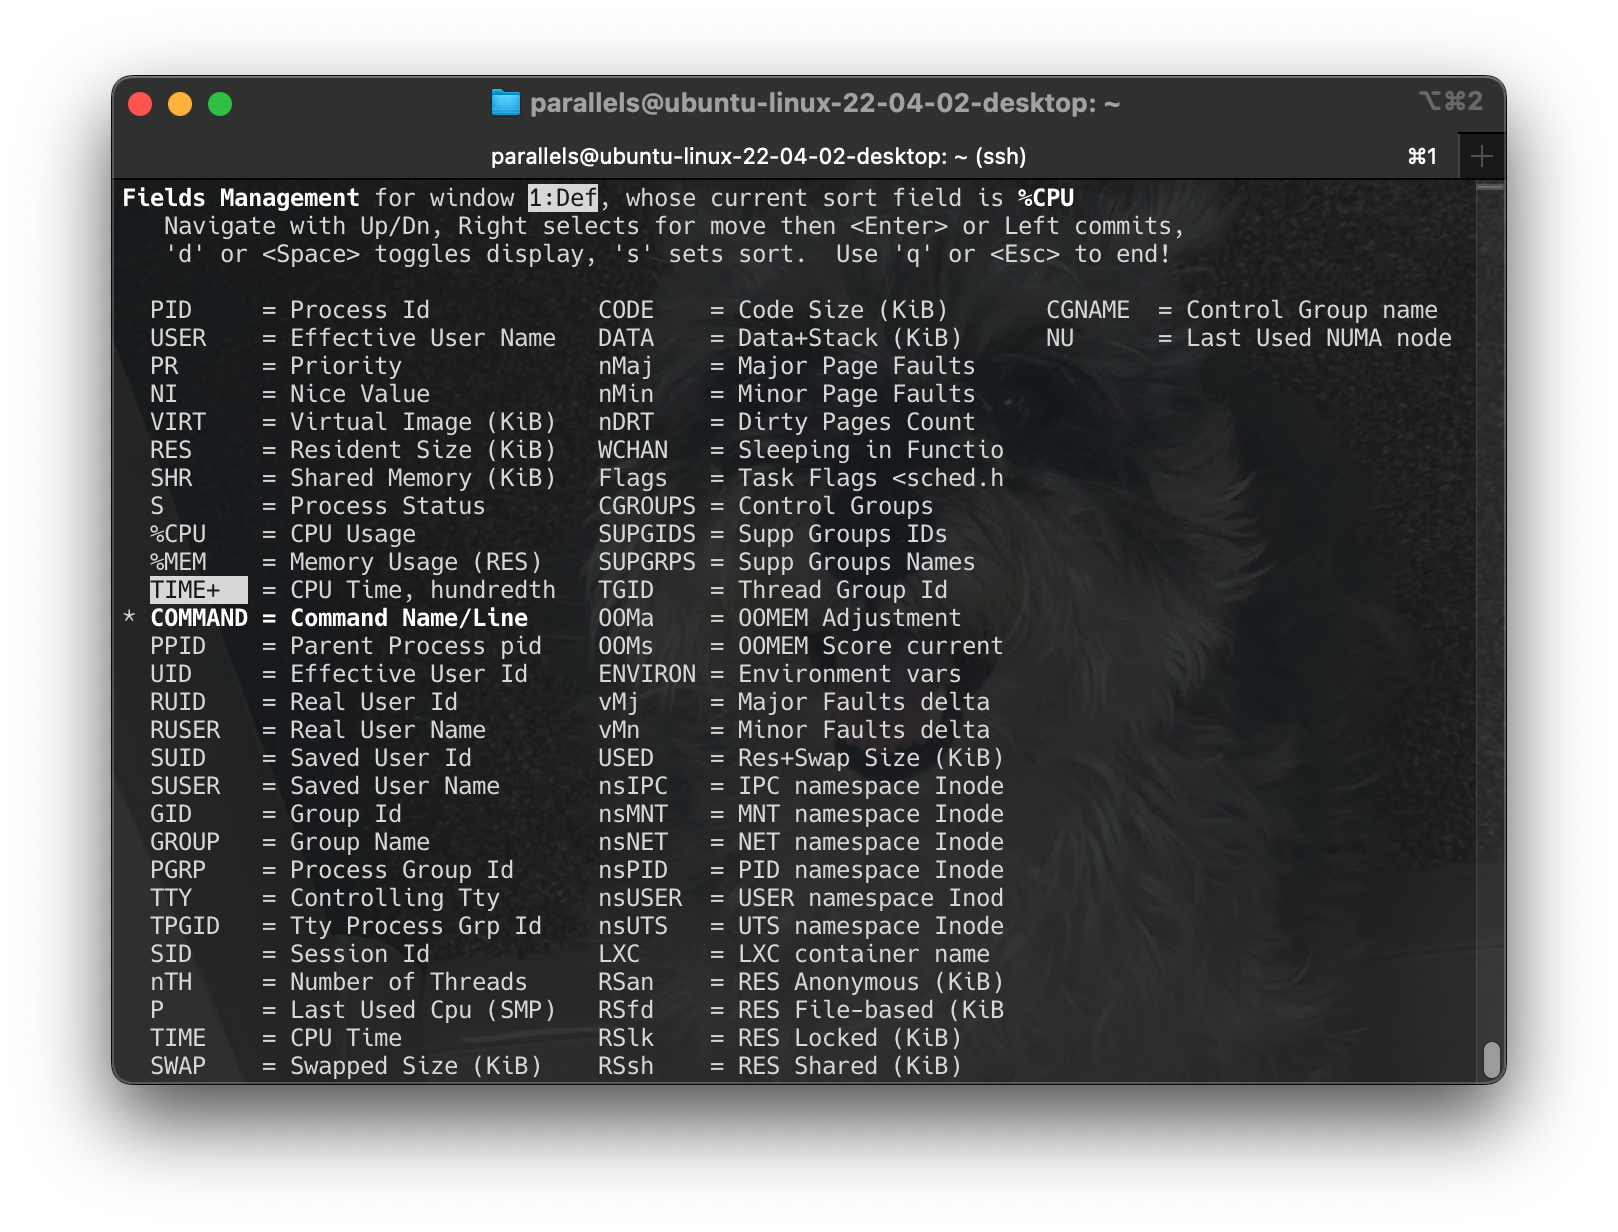This screenshot has height=1232, width=1618.
Task: Click the TTY field name
Action: pyautogui.click(x=171, y=898)
